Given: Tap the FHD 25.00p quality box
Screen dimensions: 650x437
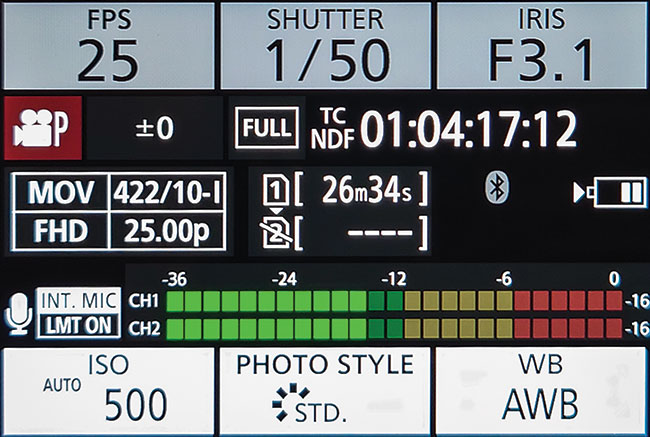Looking at the screenshot, I should tap(119, 231).
